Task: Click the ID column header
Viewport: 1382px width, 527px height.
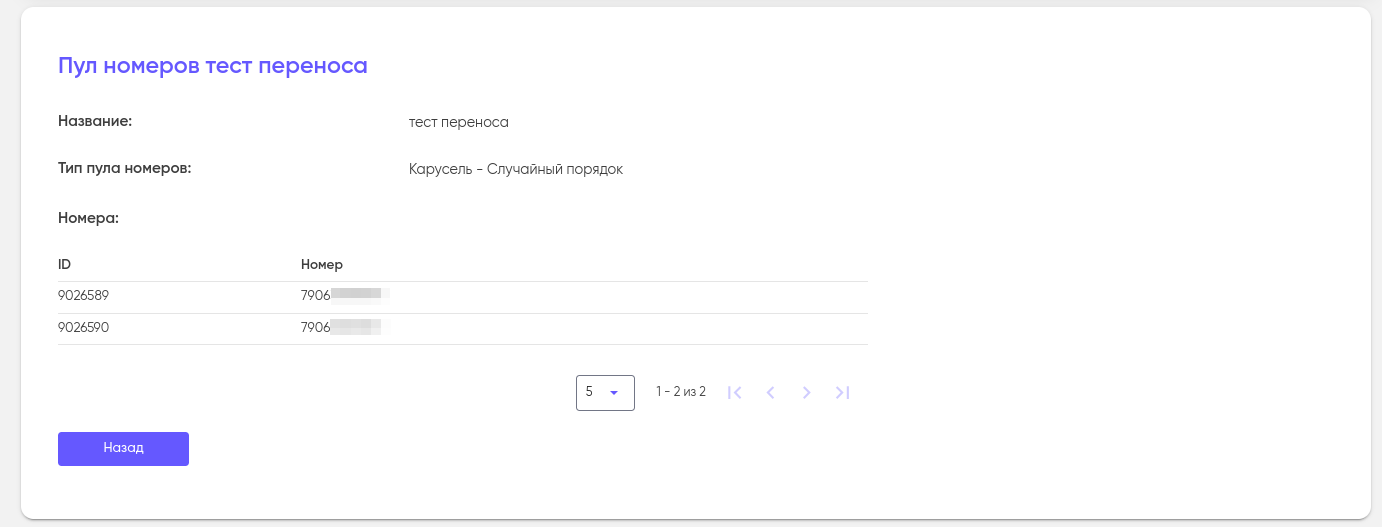Action: pyautogui.click(x=65, y=265)
